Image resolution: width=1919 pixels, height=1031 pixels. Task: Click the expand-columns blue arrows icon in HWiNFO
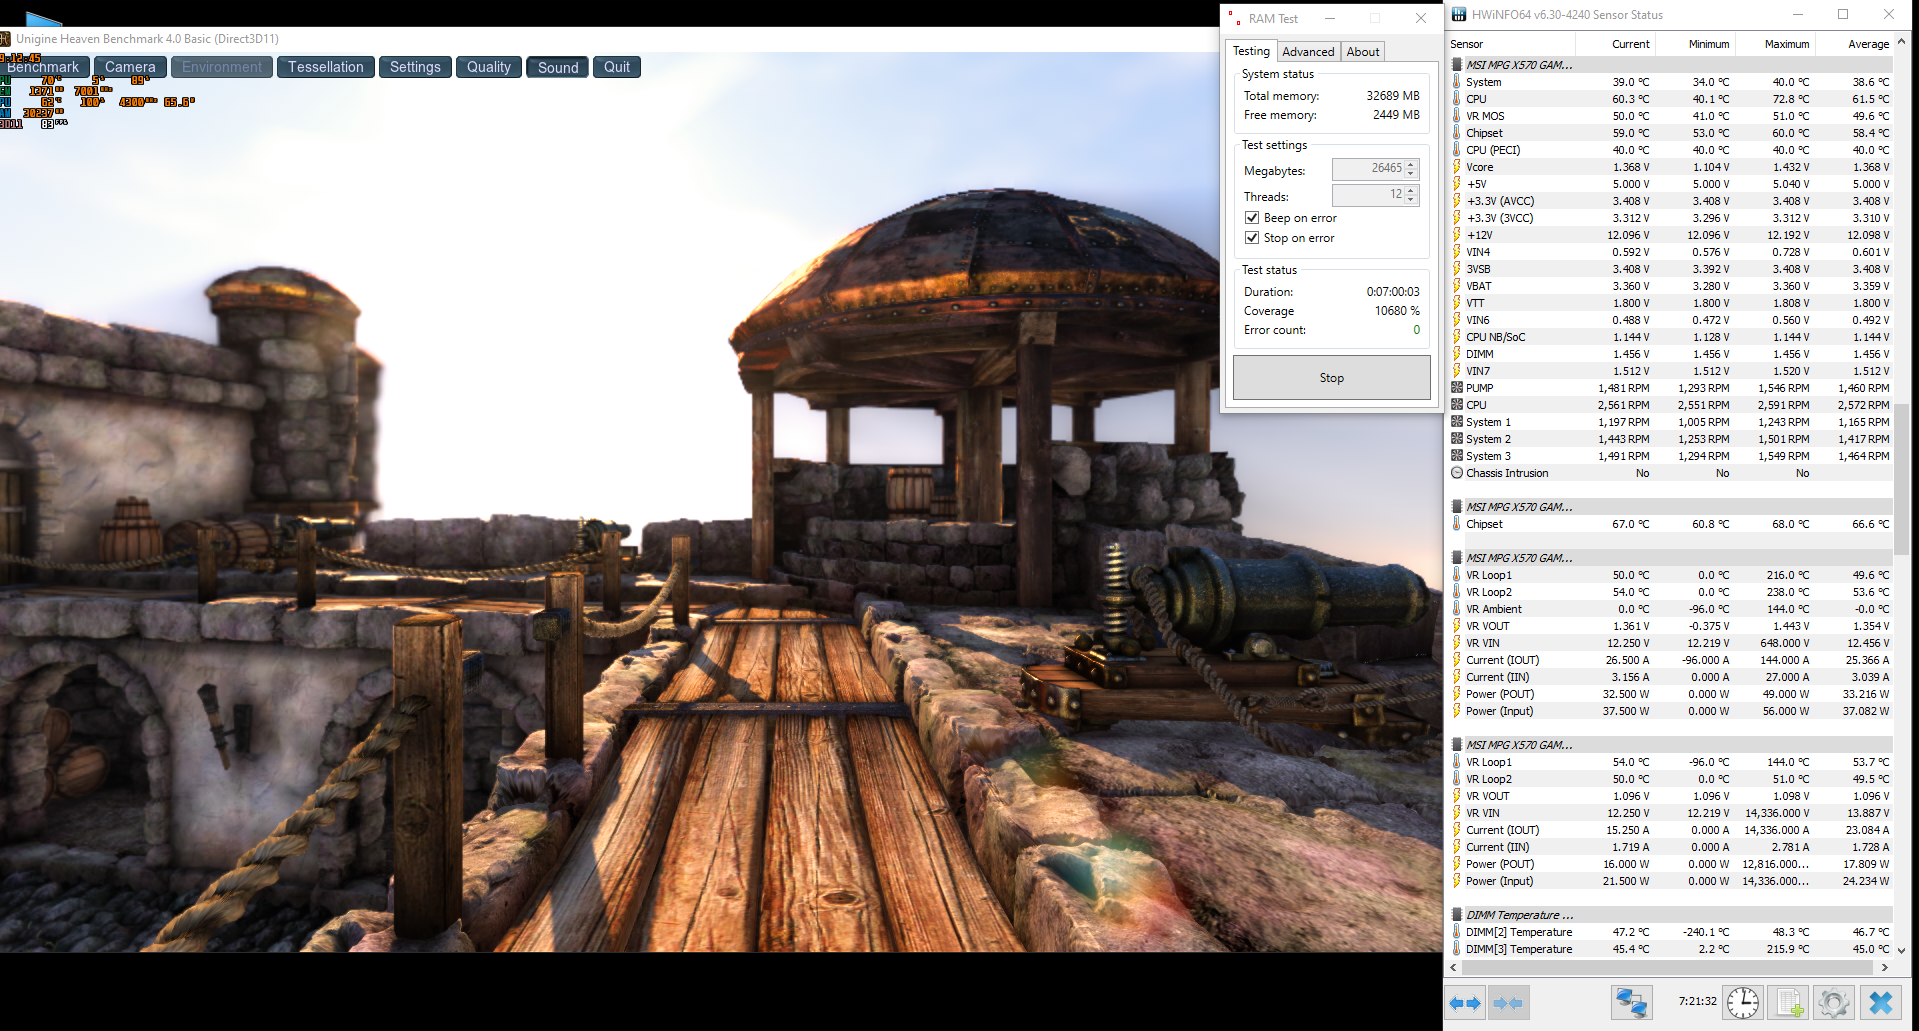coord(1465,1002)
